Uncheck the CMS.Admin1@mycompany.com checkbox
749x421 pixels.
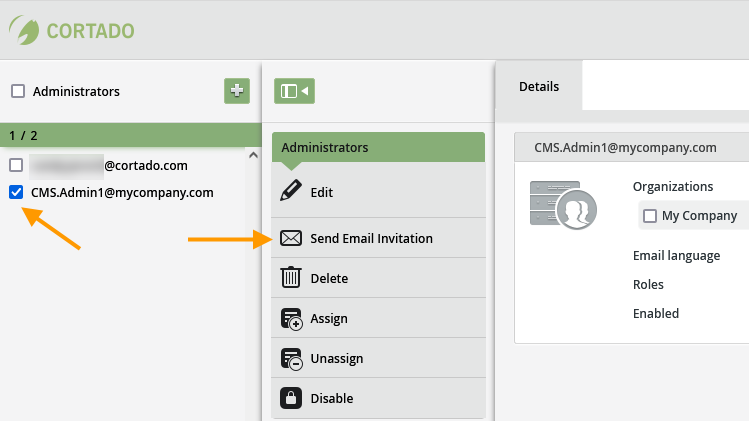click(x=16, y=192)
